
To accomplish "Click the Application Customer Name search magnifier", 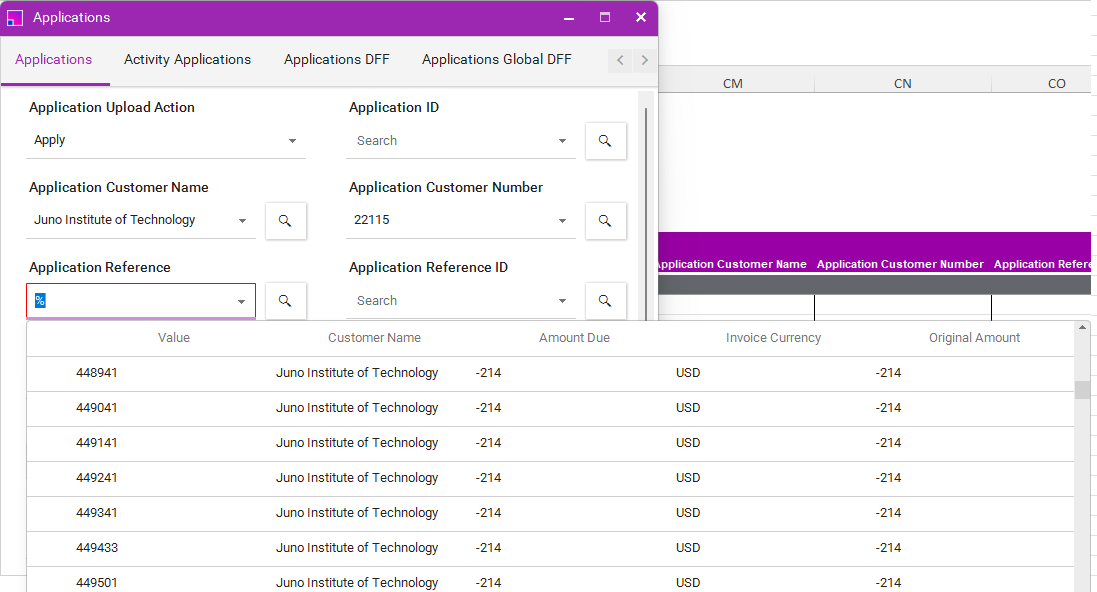I will [x=285, y=220].
